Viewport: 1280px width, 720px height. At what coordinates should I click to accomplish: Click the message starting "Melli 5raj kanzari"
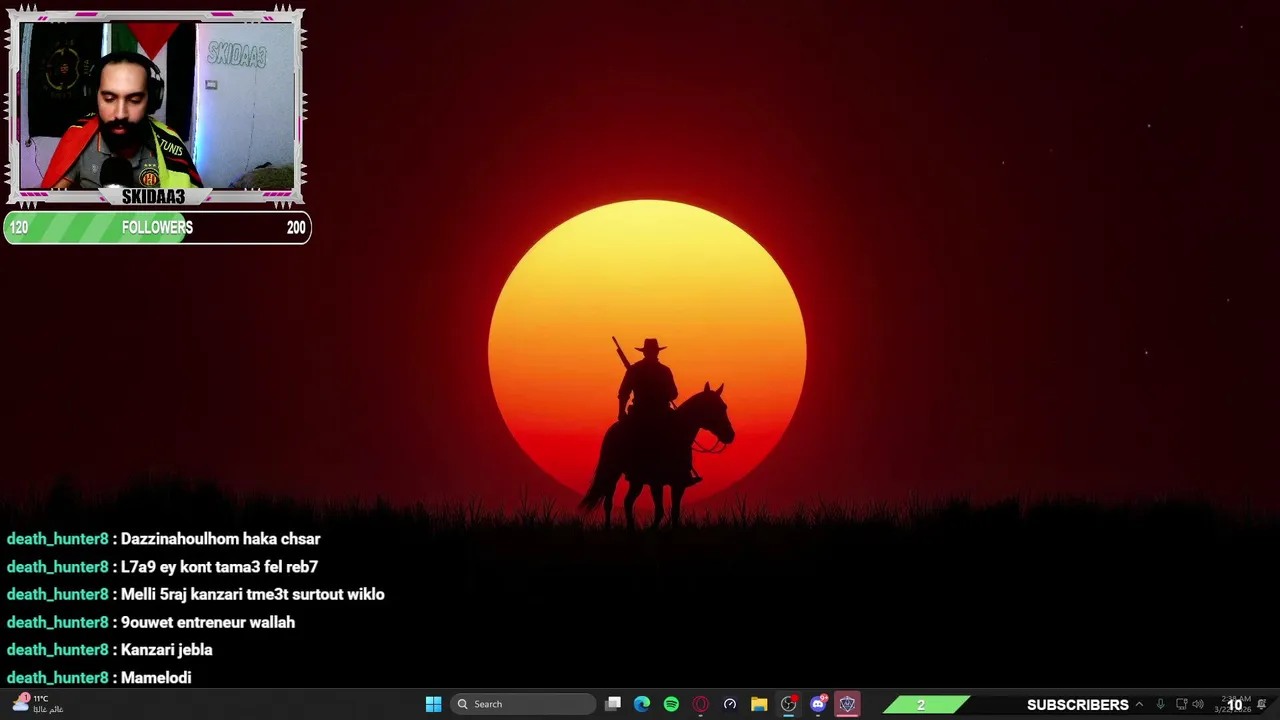tap(252, 594)
